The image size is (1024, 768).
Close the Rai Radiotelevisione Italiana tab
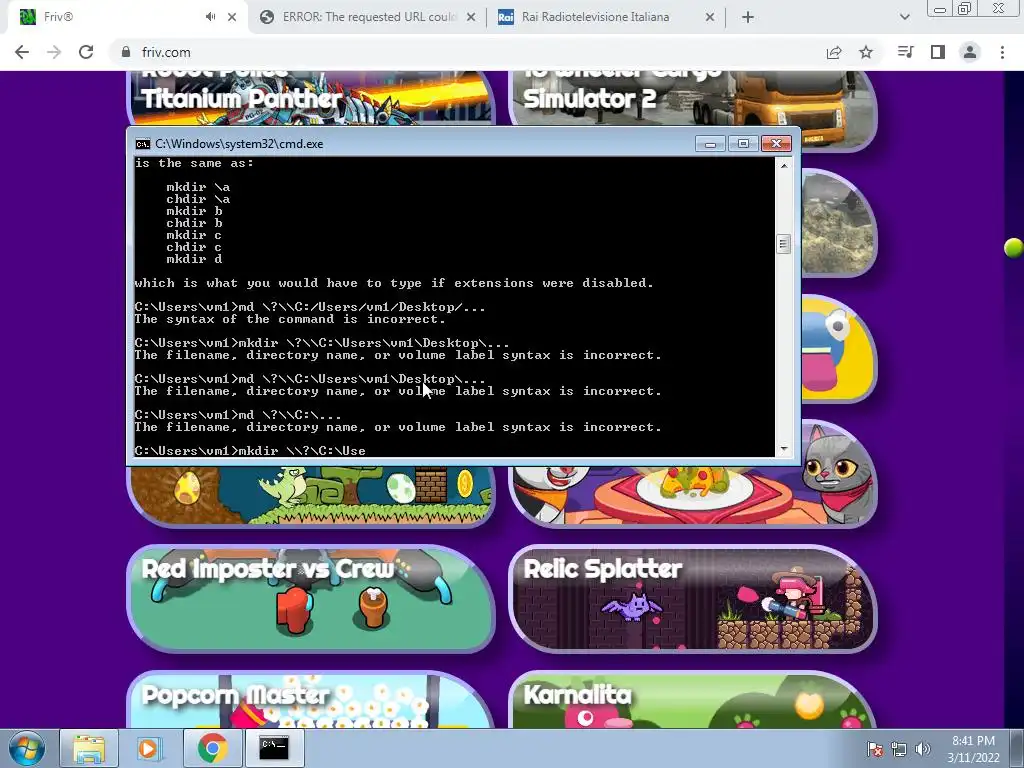(x=710, y=17)
